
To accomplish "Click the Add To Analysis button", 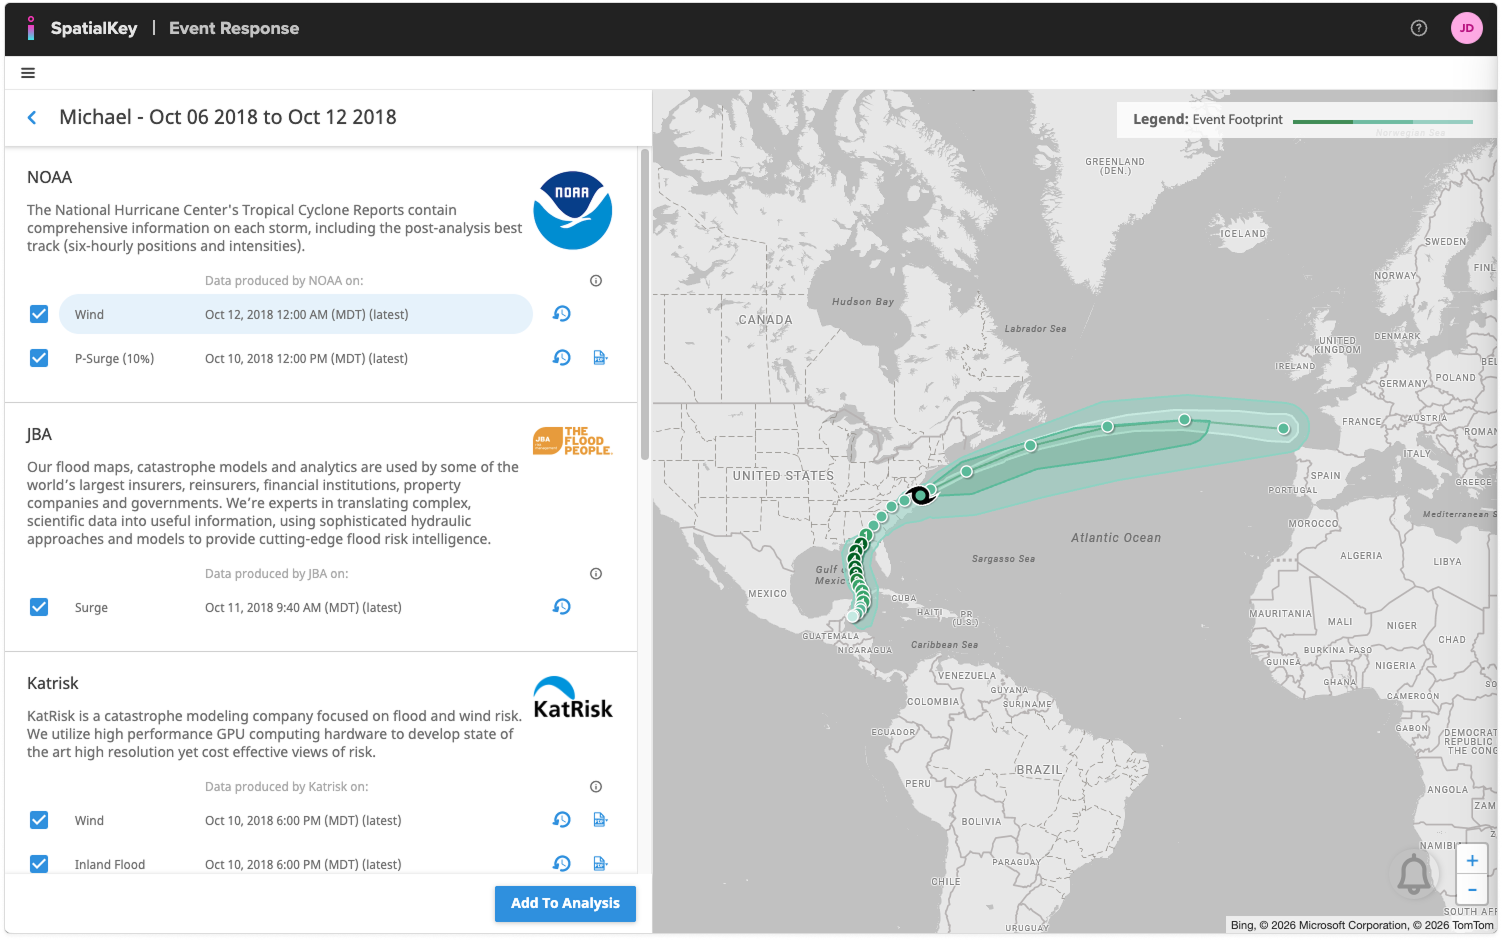I will pyautogui.click(x=565, y=903).
